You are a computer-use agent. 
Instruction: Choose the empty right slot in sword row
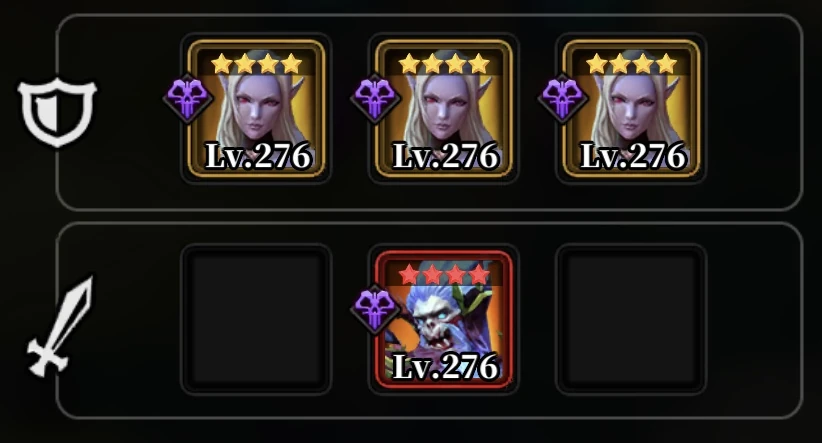point(631,319)
